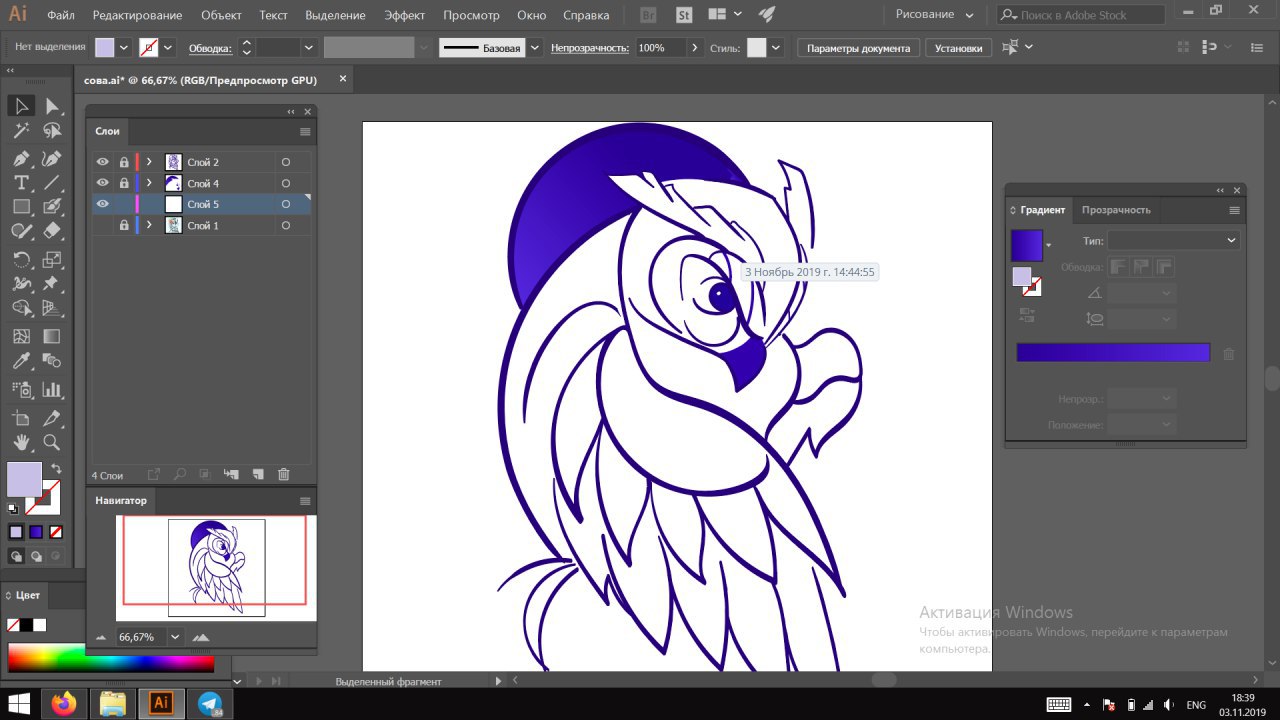Image resolution: width=1280 pixels, height=720 pixels.
Task: Delete selected layer with trash icon
Action: pos(283,475)
